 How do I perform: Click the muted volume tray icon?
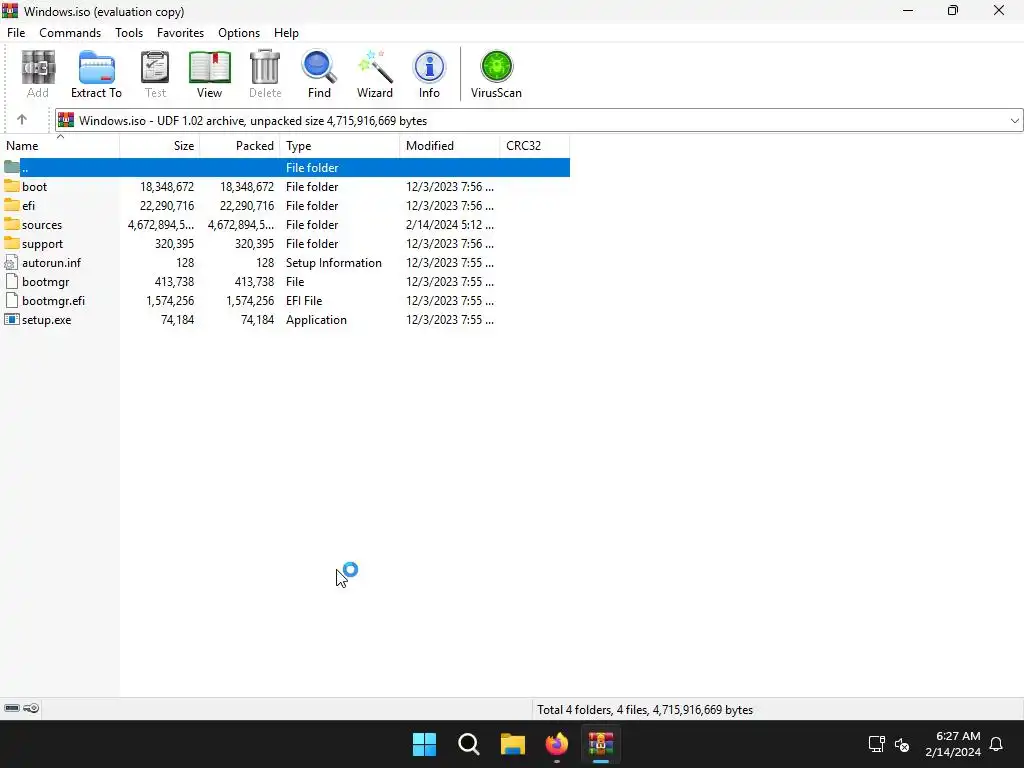click(902, 744)
